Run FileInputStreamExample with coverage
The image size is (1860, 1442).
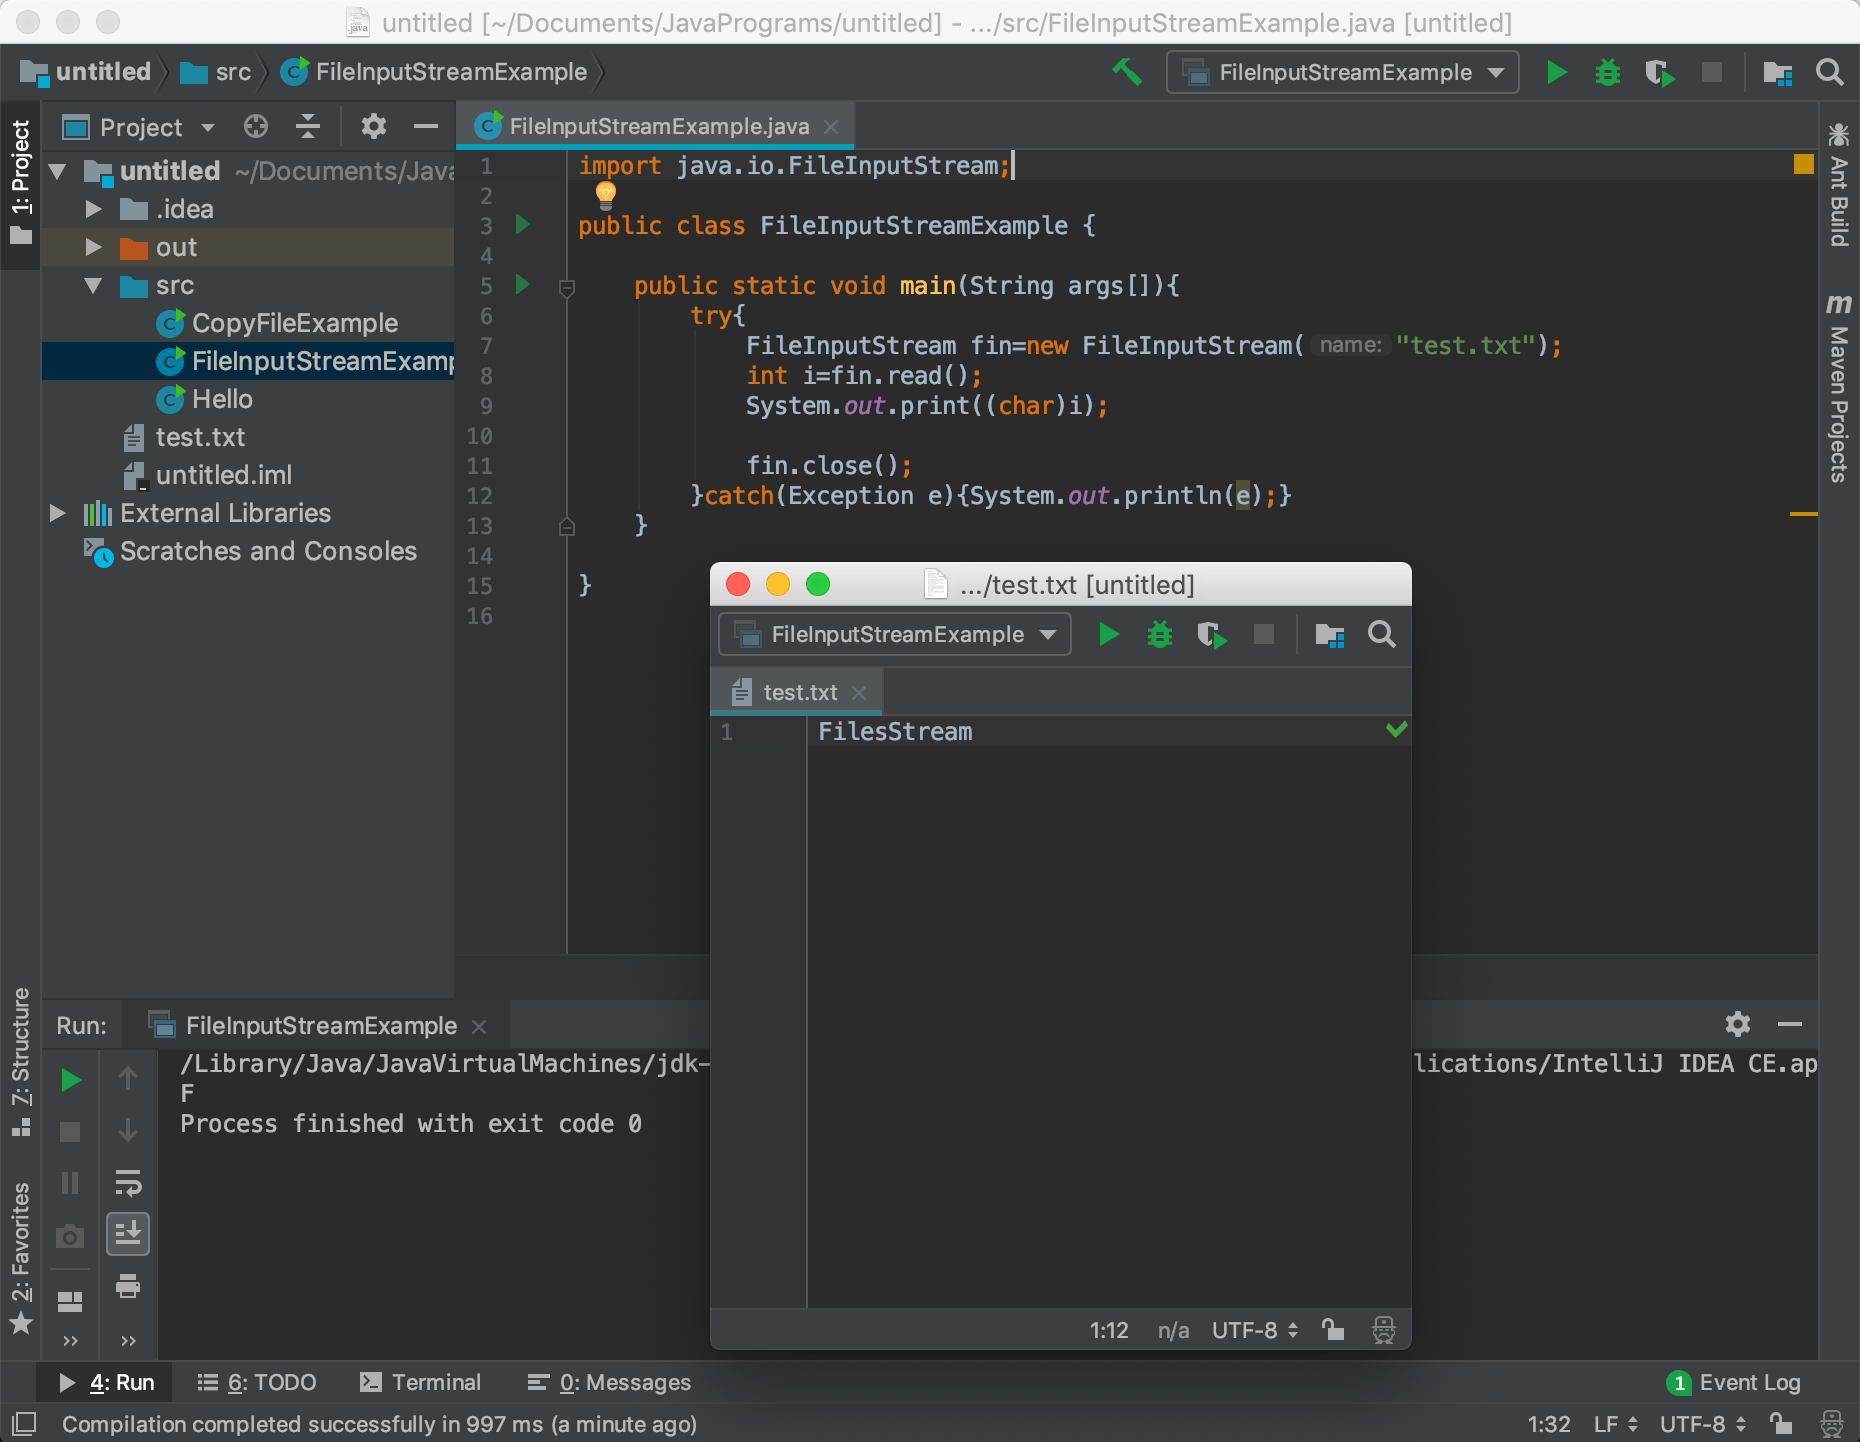point(1660,72)
